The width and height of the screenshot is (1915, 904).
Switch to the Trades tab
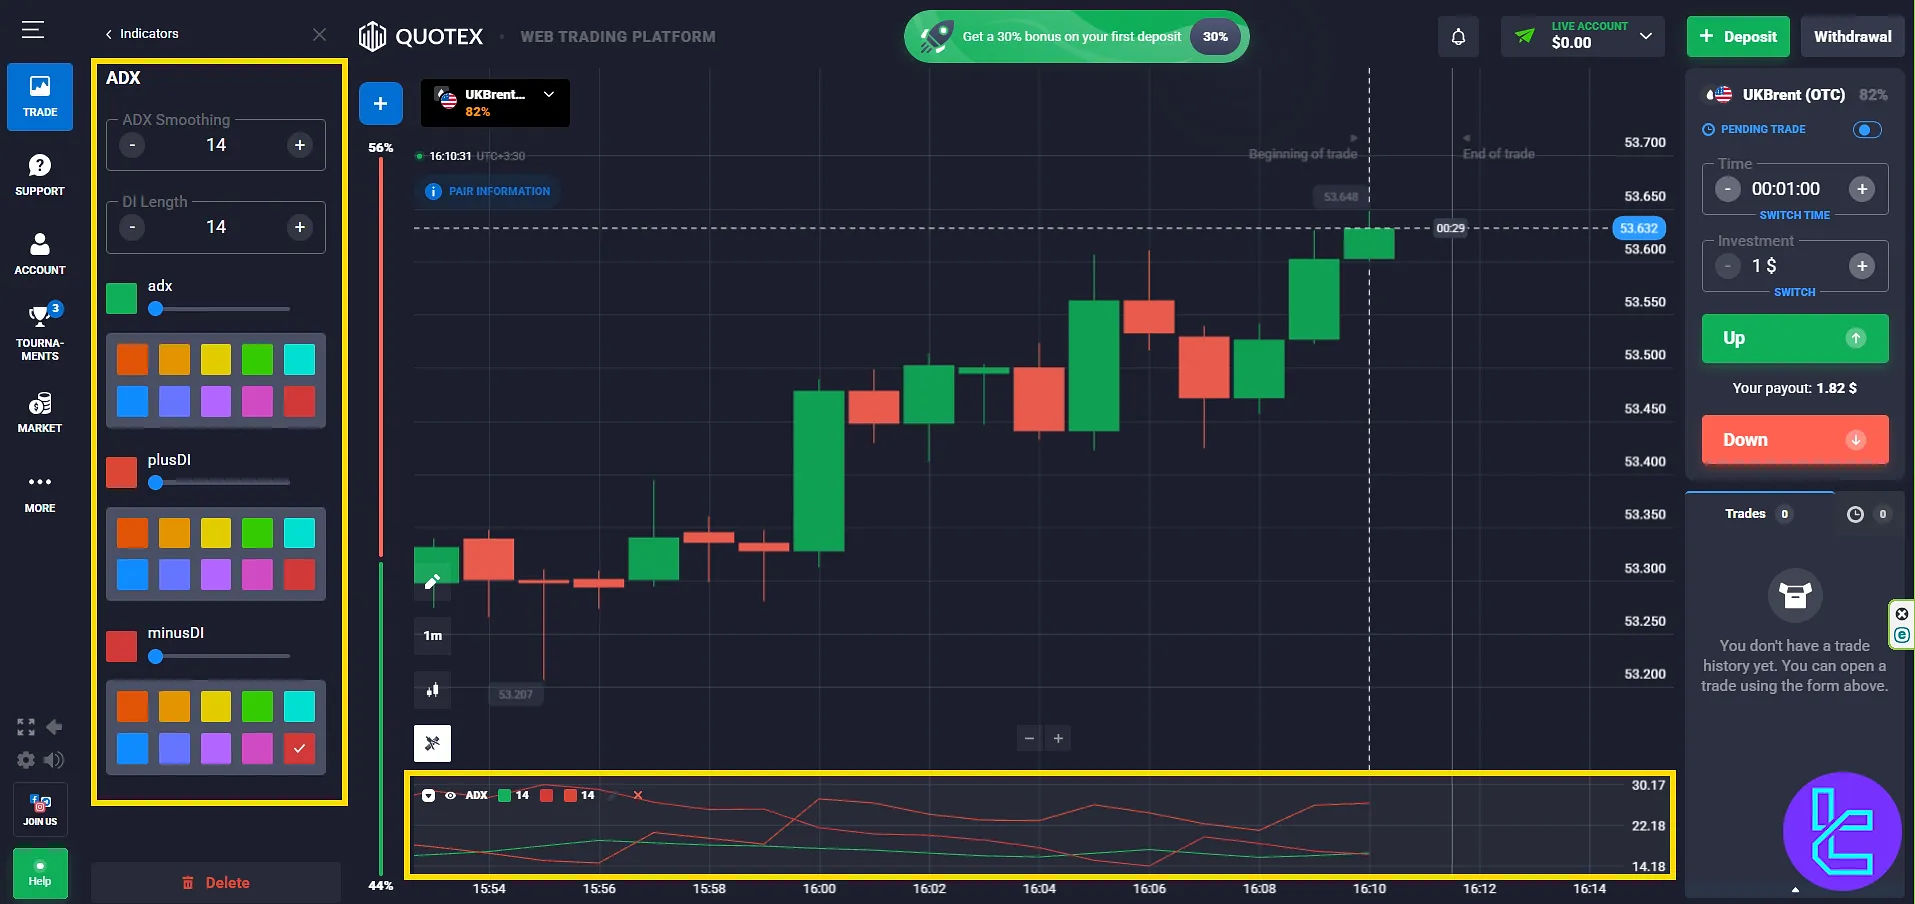coord(1759,514)
